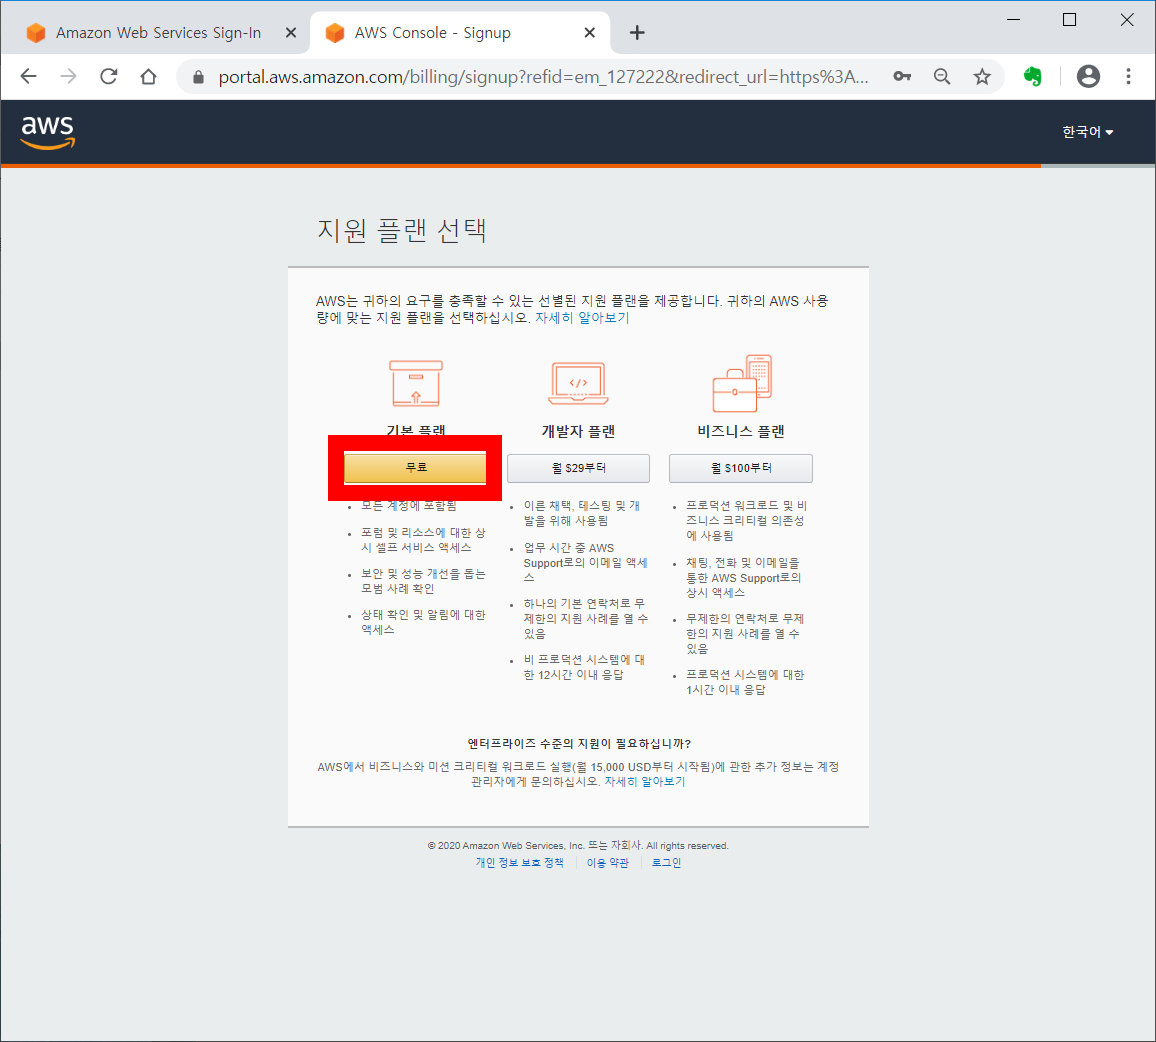
Task: Open a new browser tab
Action: (x=637, y=32)
